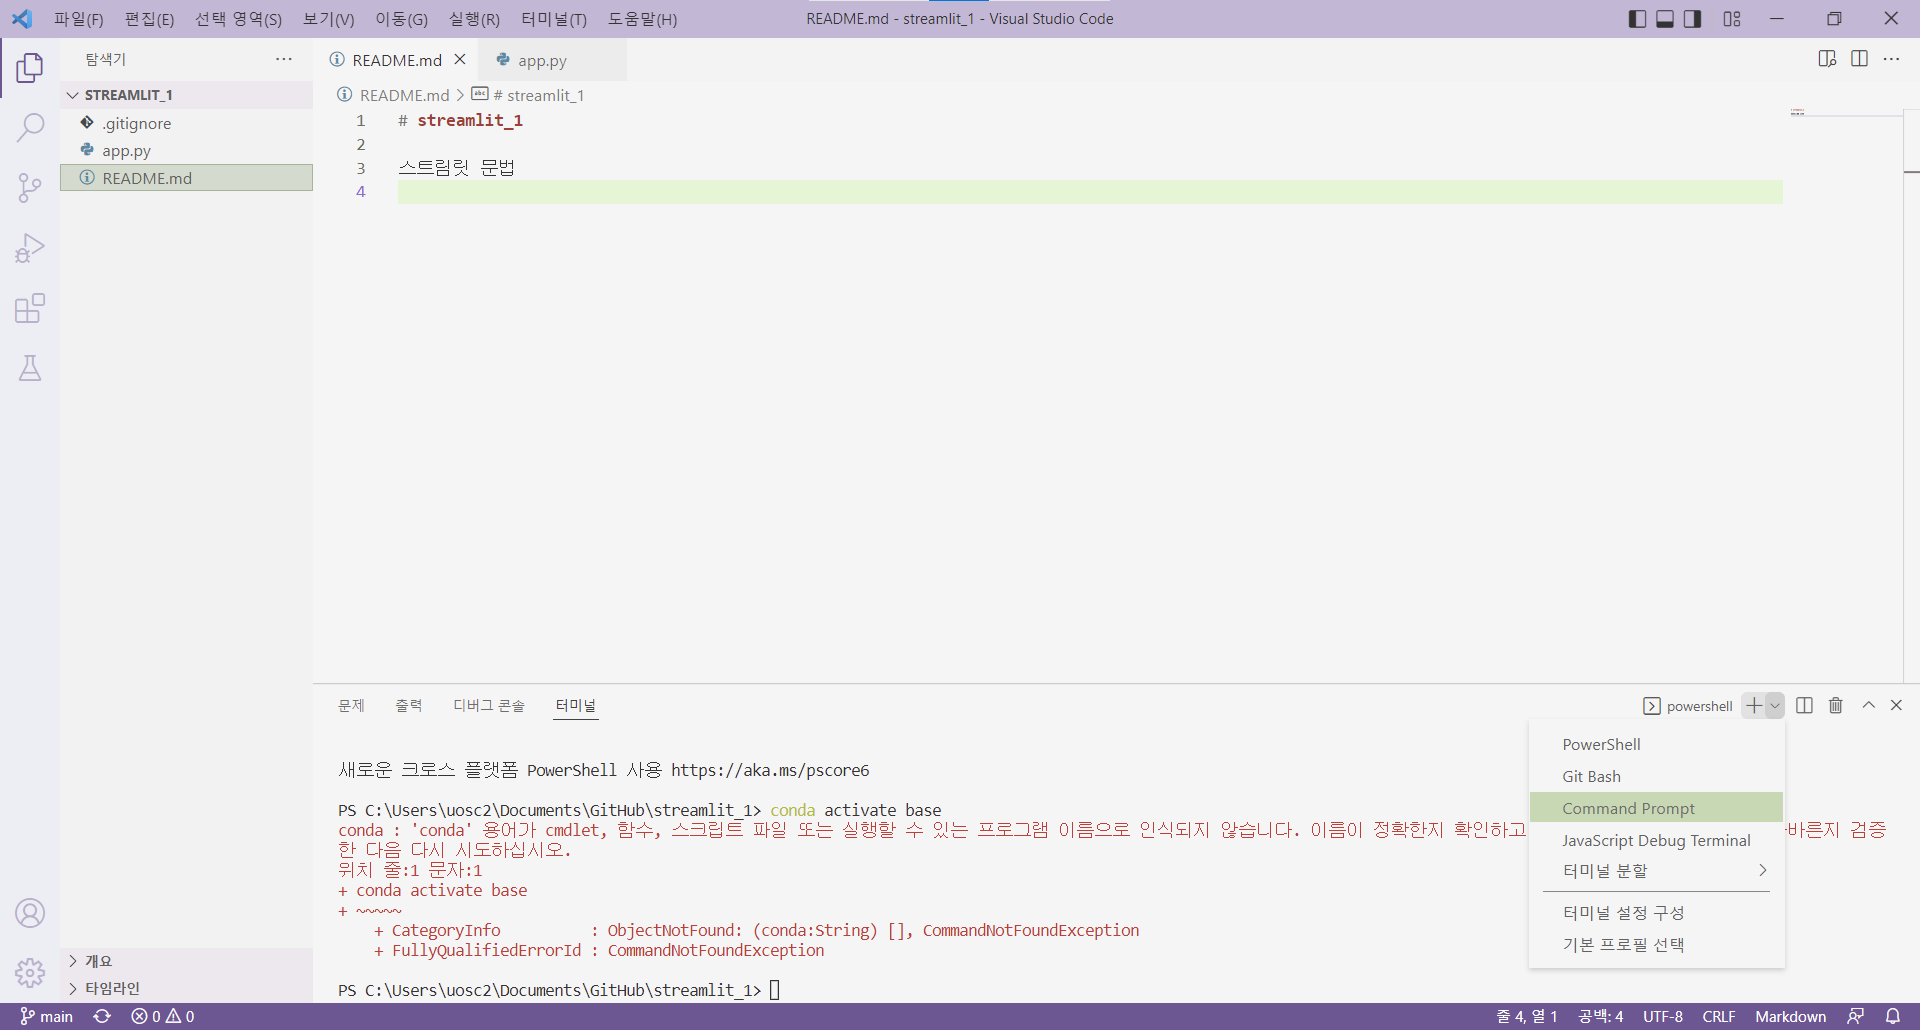Open Explorer panel more actions ellipsis
Viewport: 1920px width, 1030px height.
click(284, 59)
